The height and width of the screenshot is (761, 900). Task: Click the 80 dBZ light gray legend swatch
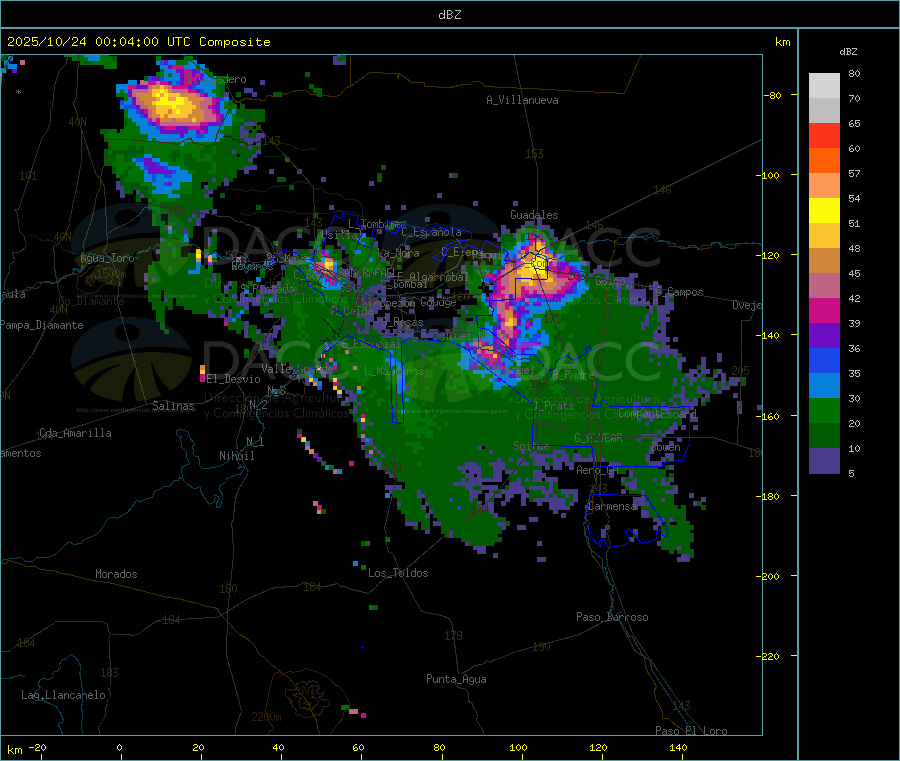[824, 86]
